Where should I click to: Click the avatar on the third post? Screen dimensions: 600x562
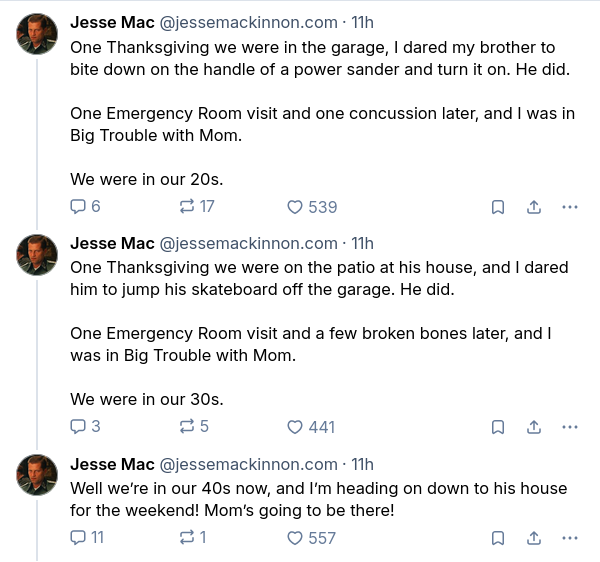[x=37, y=475]
